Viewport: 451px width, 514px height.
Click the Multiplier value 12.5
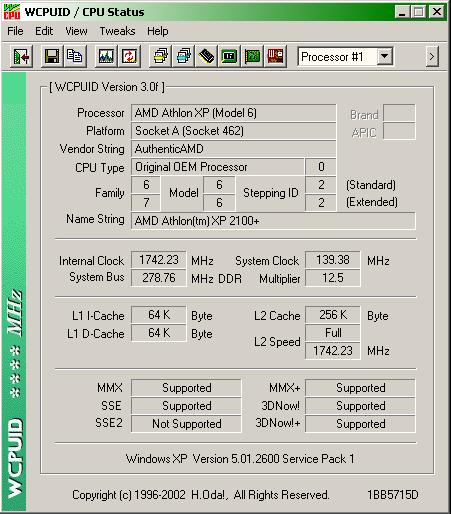pos(333,278)
